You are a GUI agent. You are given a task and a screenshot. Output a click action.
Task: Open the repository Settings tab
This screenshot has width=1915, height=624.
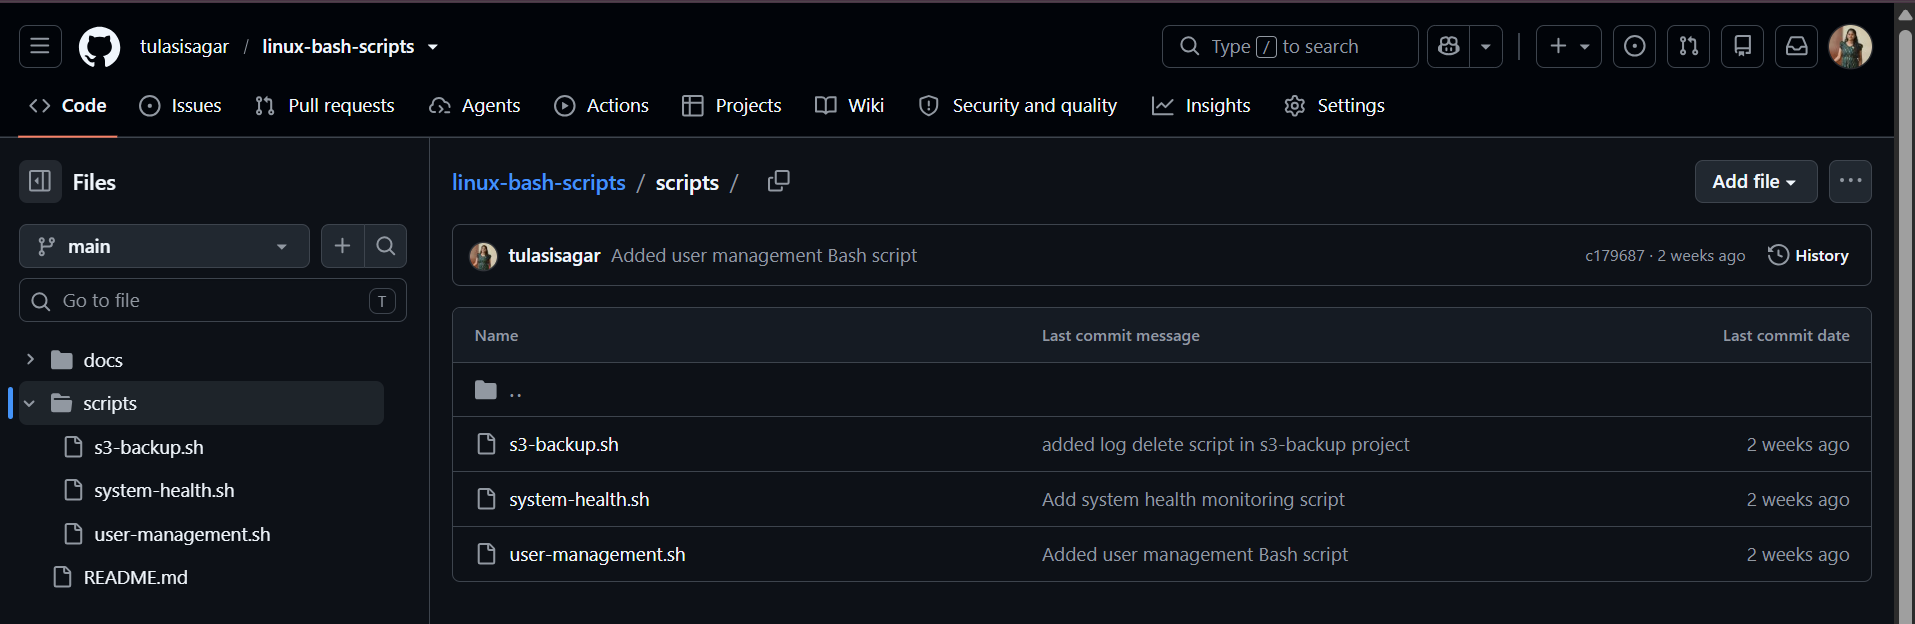coord(1334,106)
